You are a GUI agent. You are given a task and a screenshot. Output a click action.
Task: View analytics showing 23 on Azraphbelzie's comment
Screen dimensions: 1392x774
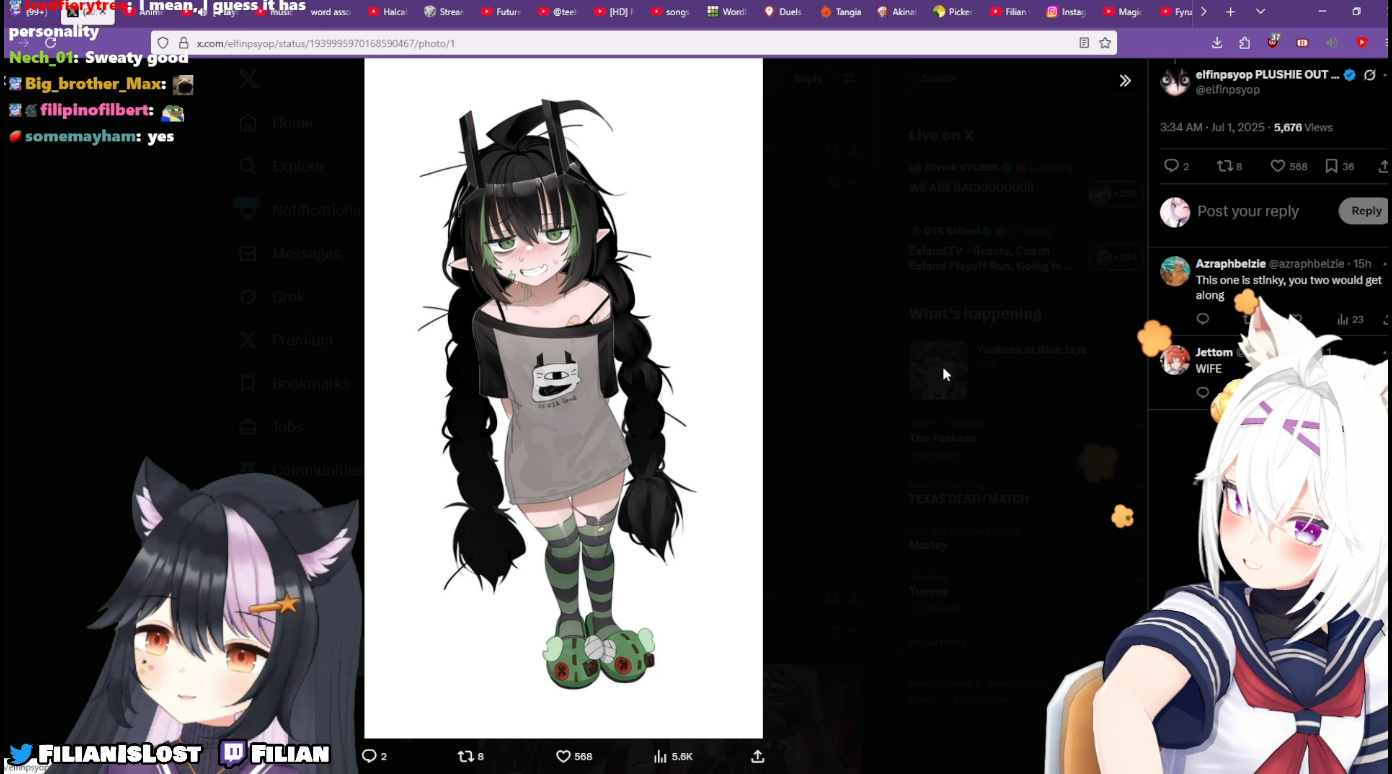[x=1350, y=319]
